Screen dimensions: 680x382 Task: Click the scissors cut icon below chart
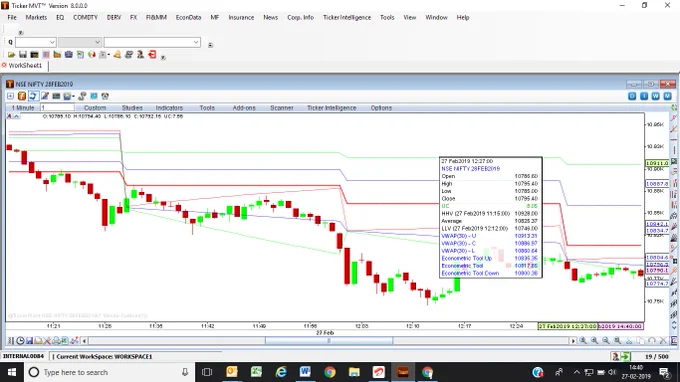pos(629,341)
